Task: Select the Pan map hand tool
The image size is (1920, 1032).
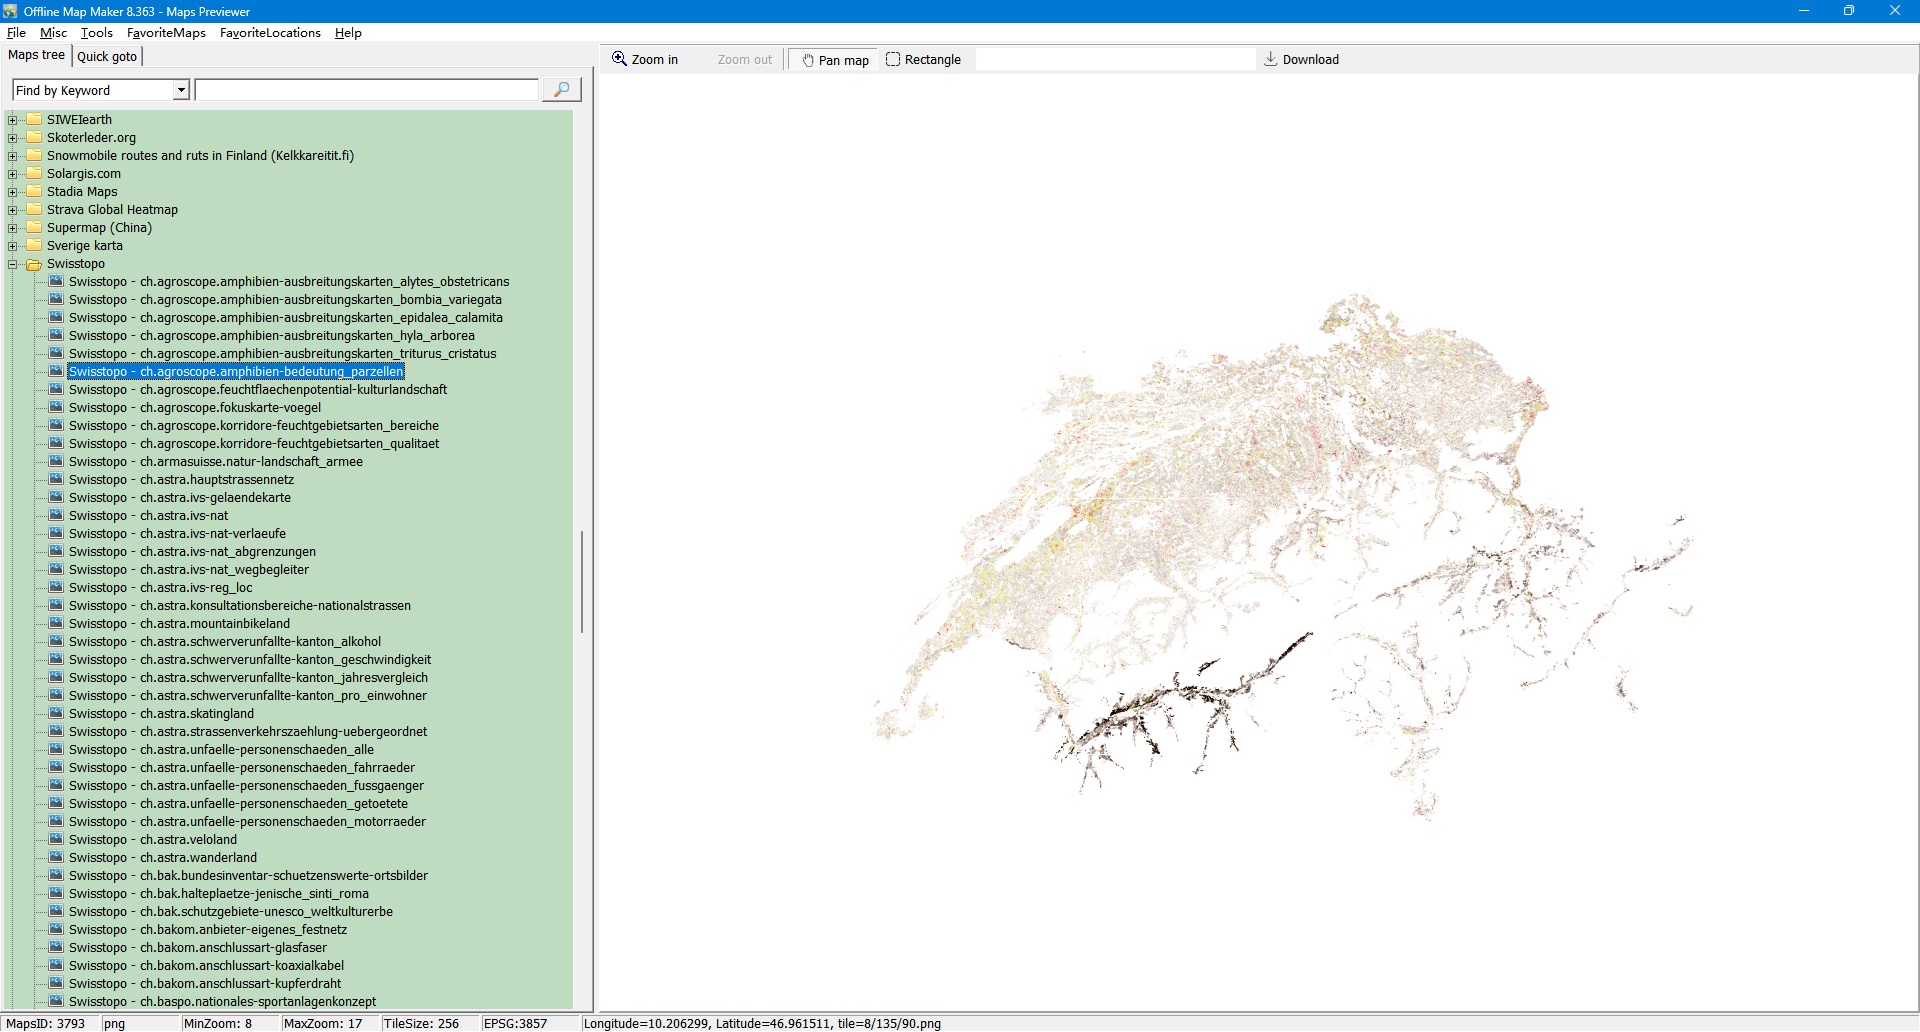Action: (x=834, y=60)
